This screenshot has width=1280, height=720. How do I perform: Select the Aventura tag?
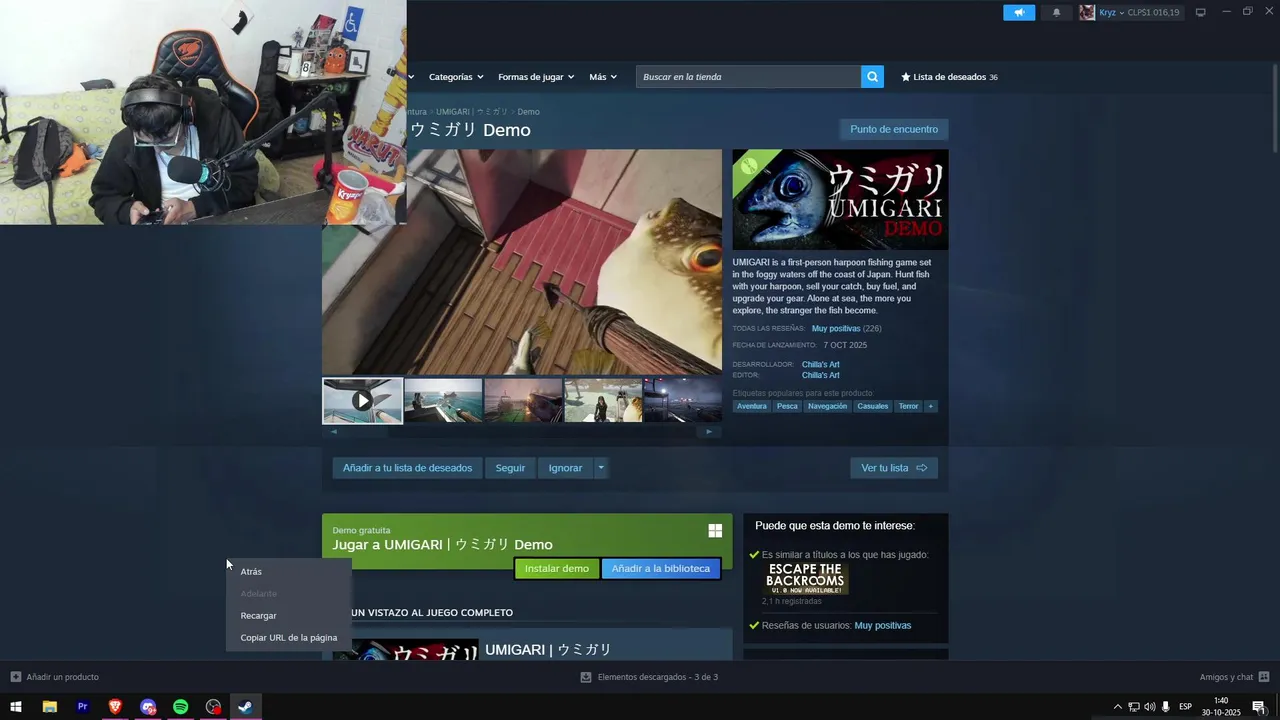pos(752,406)
